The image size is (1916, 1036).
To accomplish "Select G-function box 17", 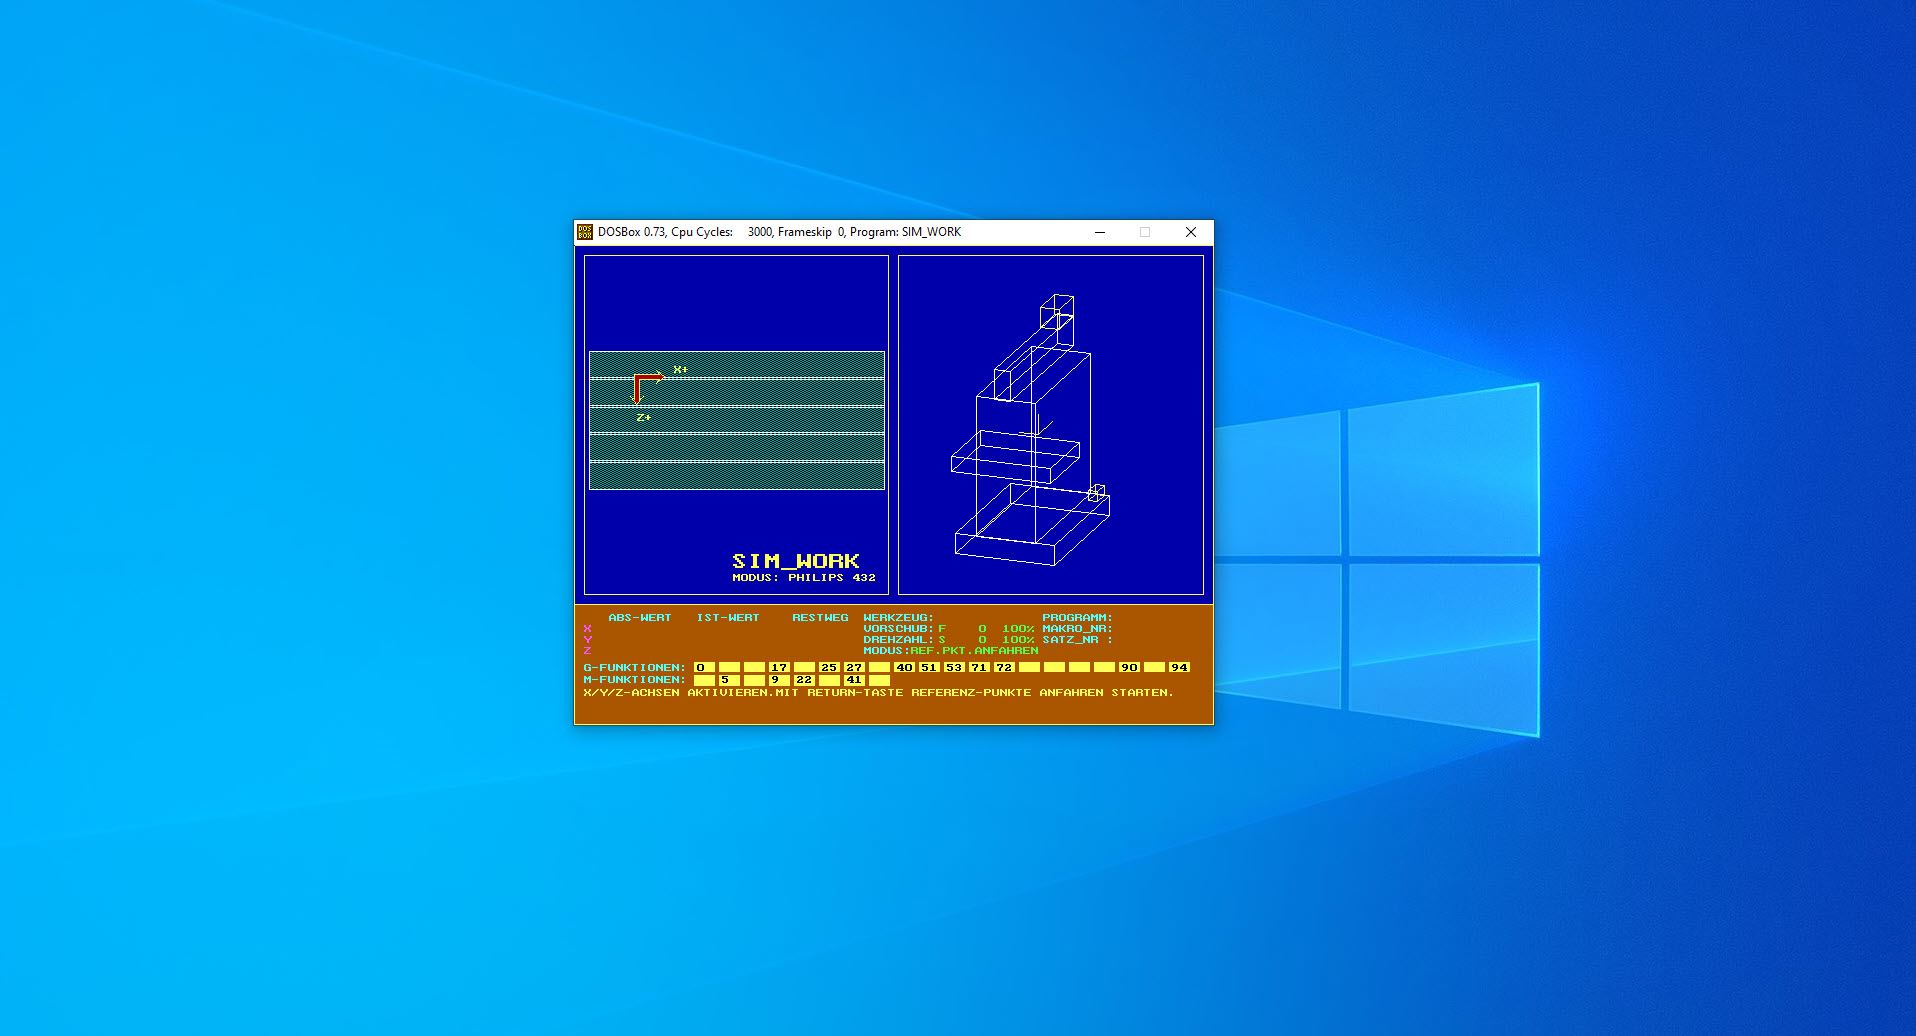I will (779, 667).
